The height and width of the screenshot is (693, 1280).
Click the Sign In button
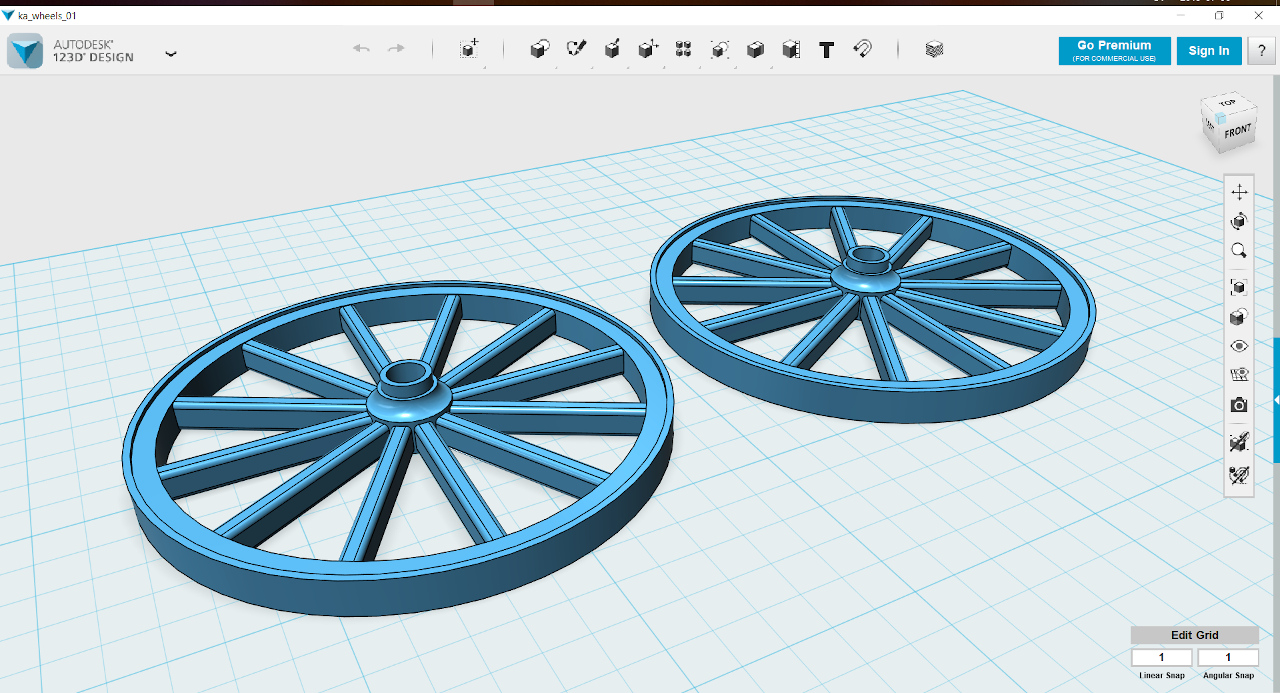(1209, 51)
